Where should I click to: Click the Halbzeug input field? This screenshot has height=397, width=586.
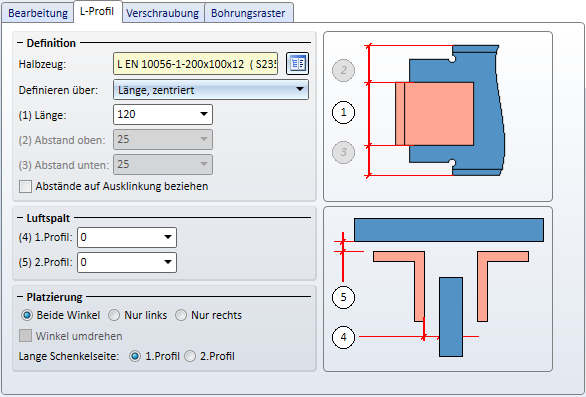195,64
